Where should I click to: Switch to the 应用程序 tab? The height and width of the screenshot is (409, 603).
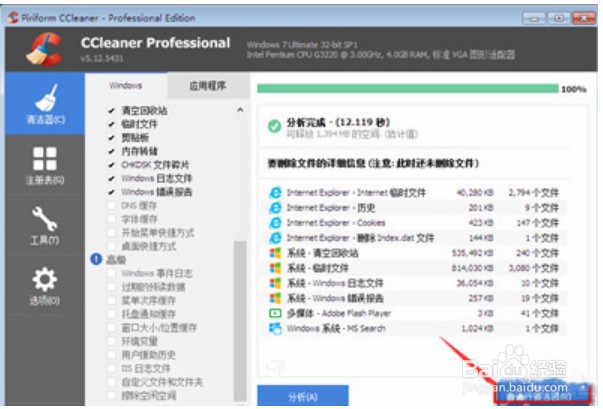tap(208, 85)
